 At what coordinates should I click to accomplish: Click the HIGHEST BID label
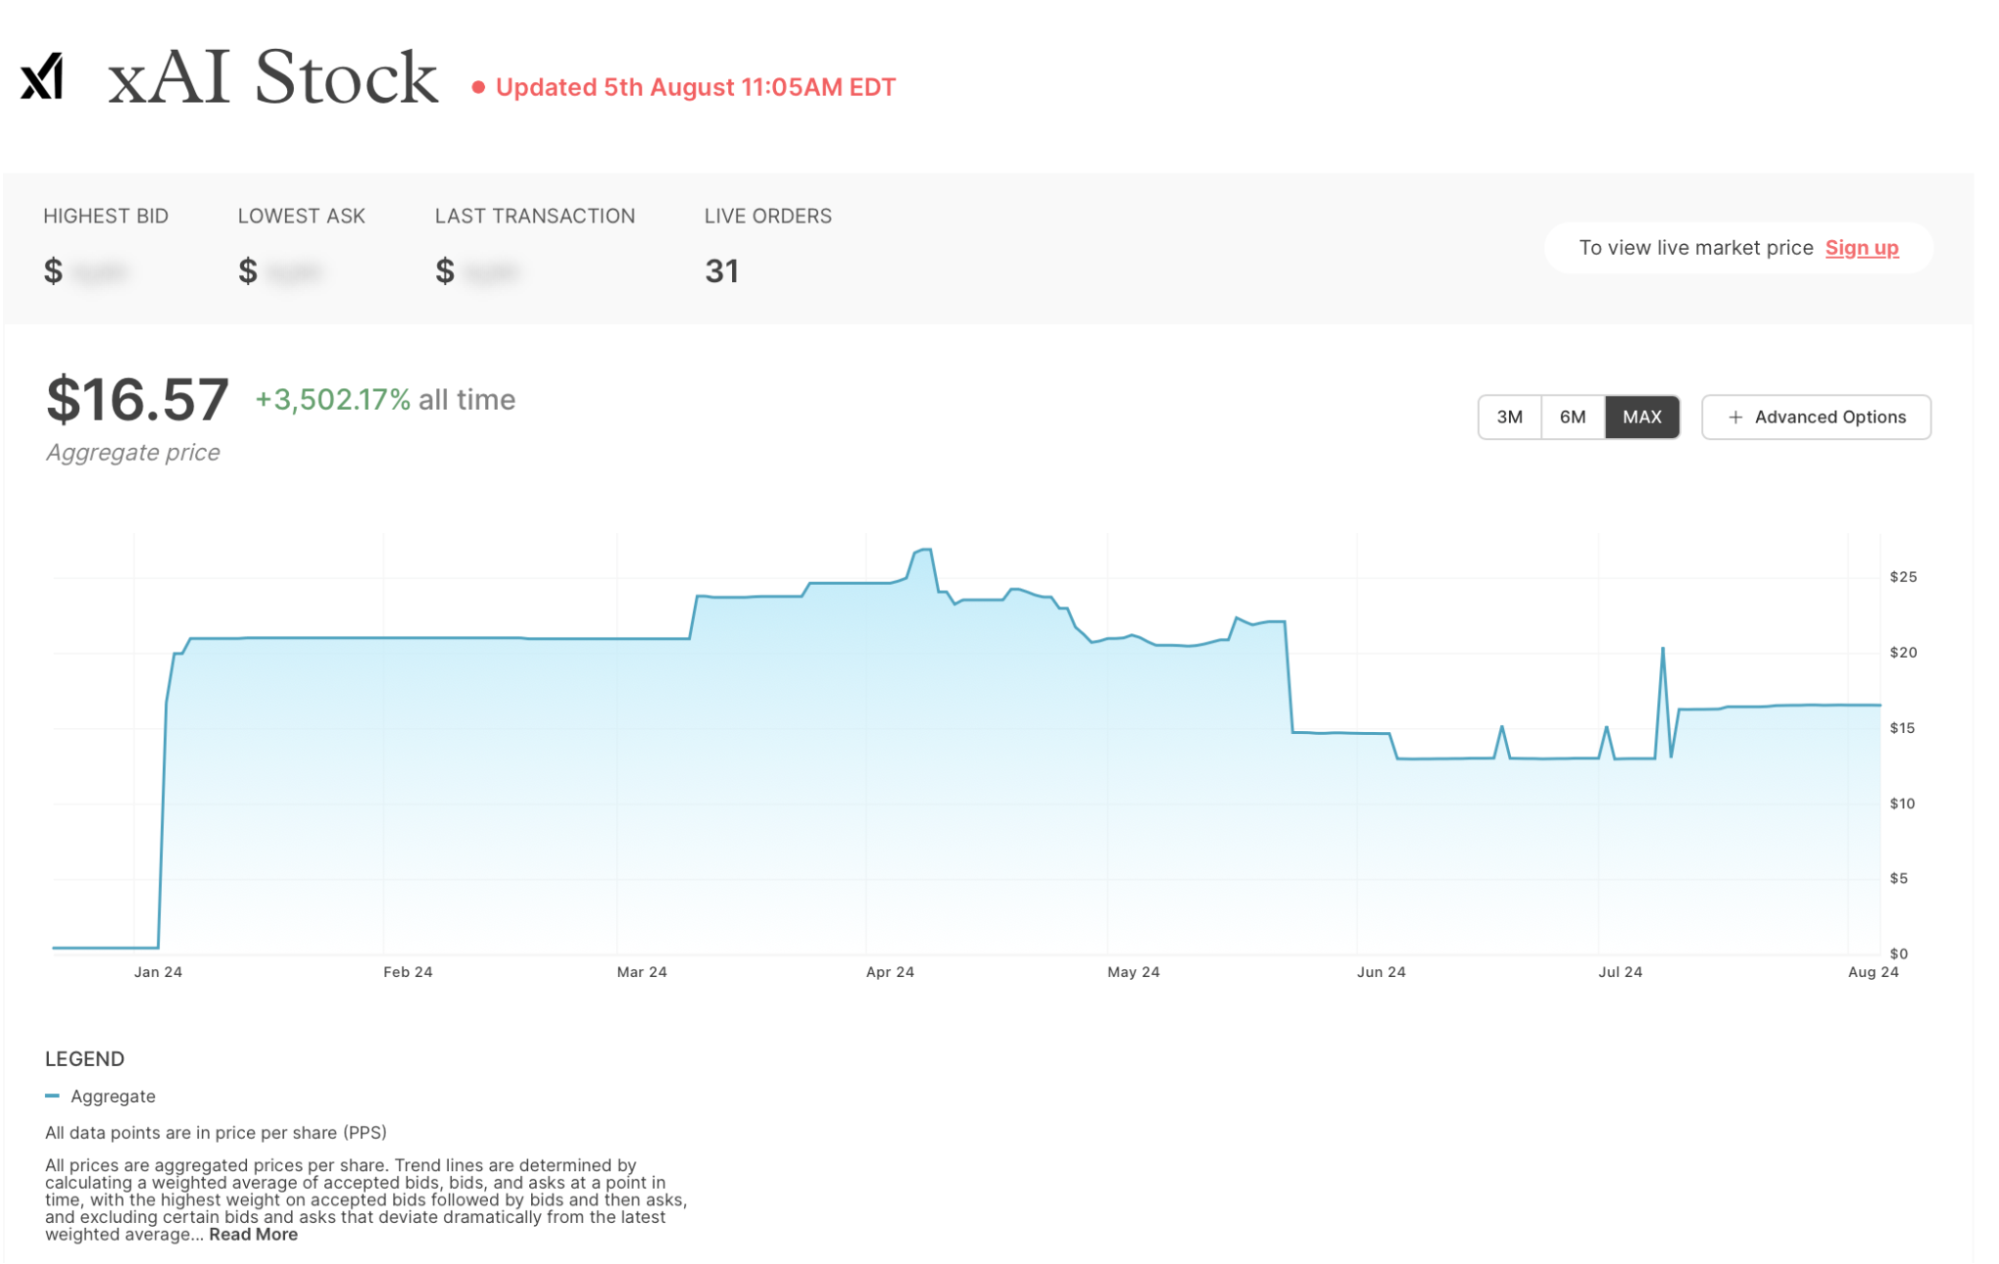click(106, 216)
